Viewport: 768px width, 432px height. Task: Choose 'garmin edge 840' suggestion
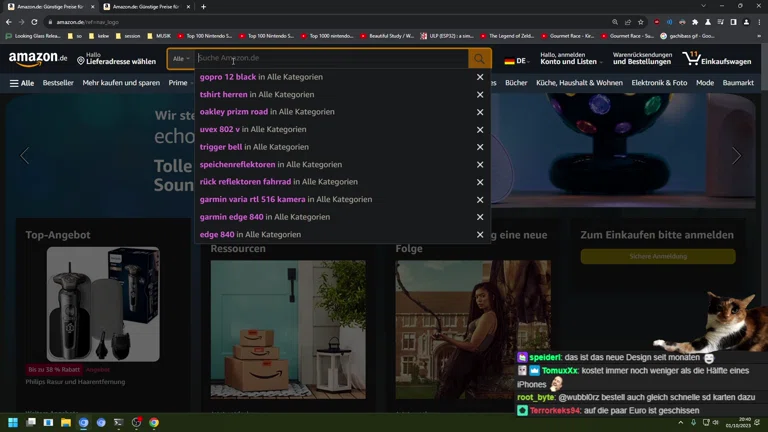tap(264, 217)
